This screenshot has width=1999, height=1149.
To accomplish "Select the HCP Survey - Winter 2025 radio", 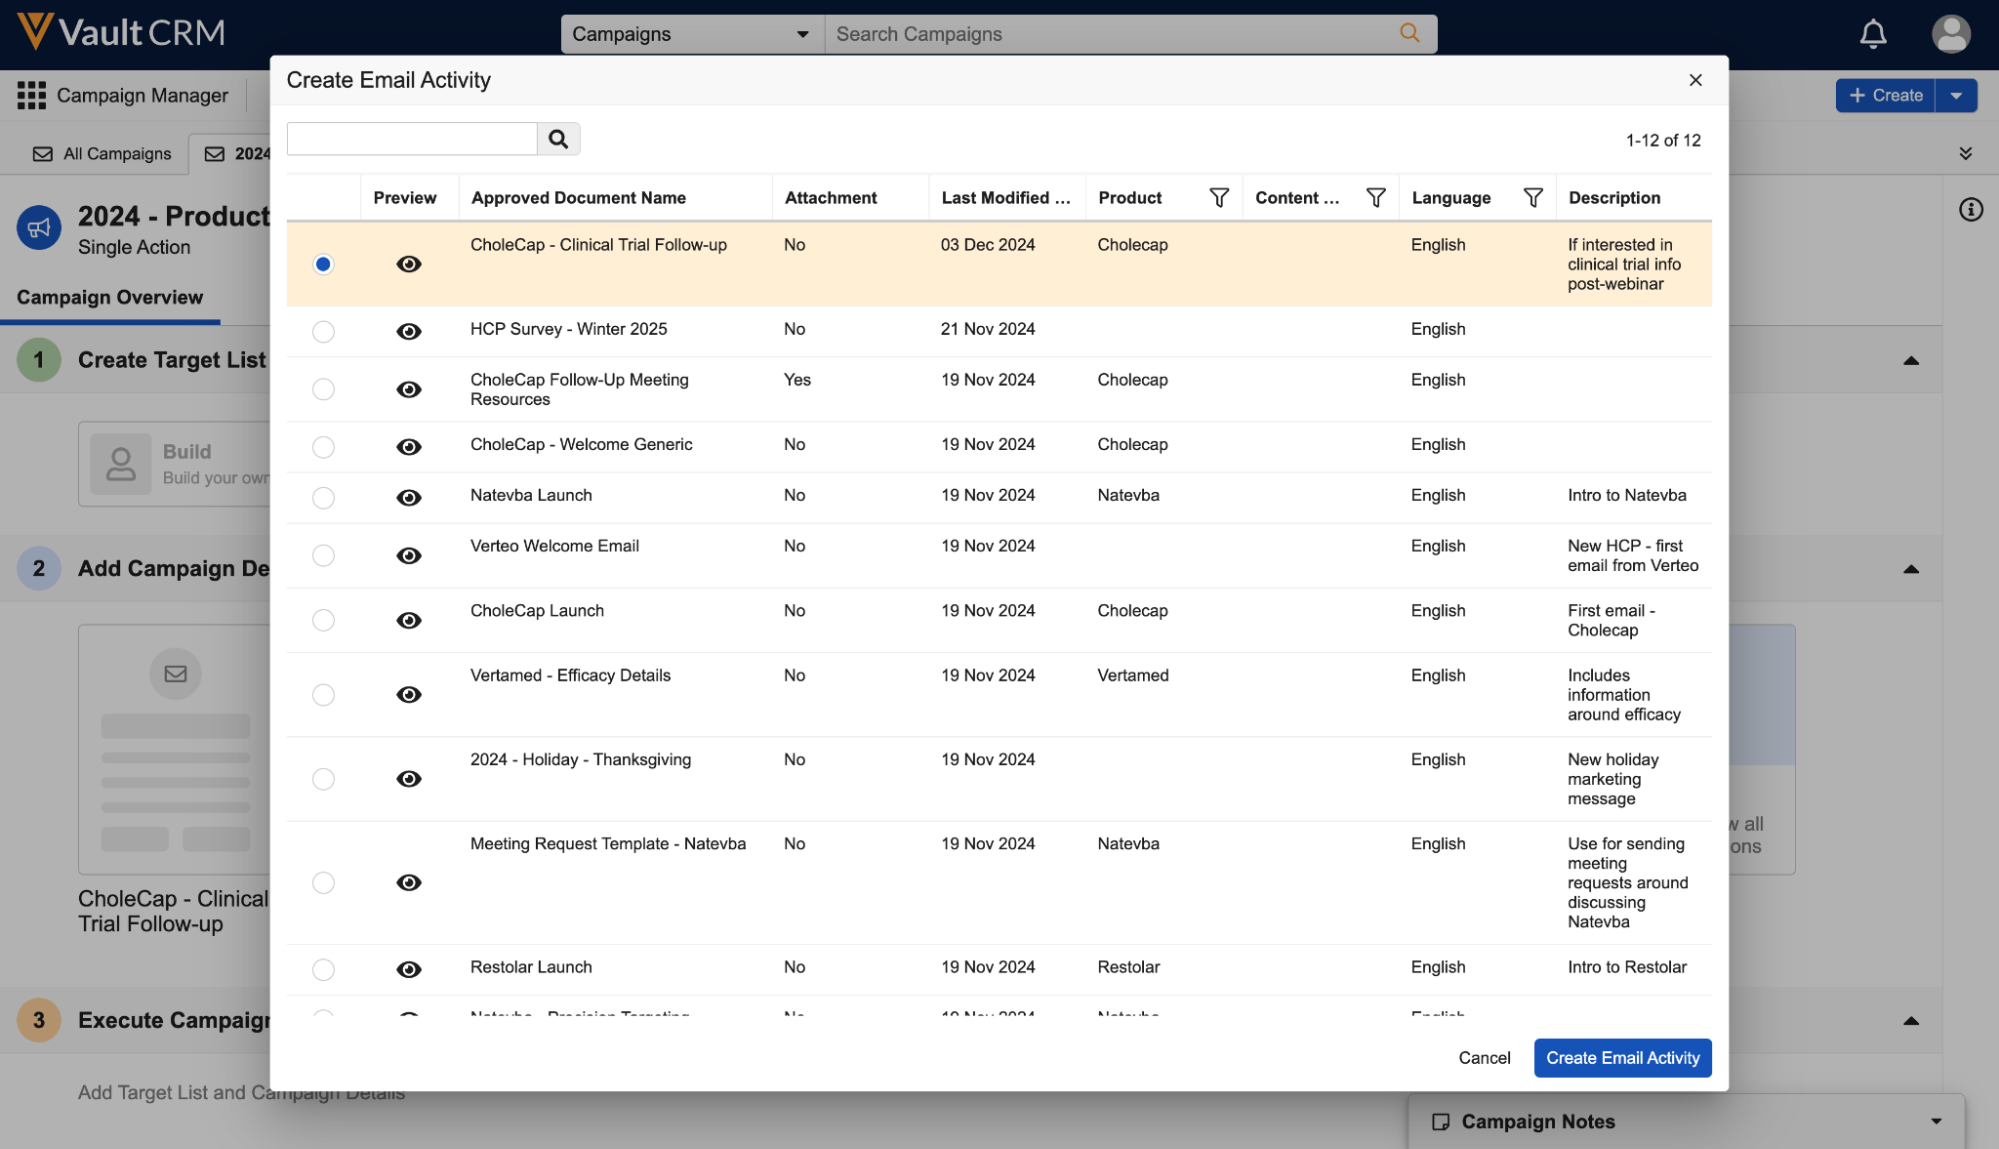I will pyautogui.click(x=323, y=331).
